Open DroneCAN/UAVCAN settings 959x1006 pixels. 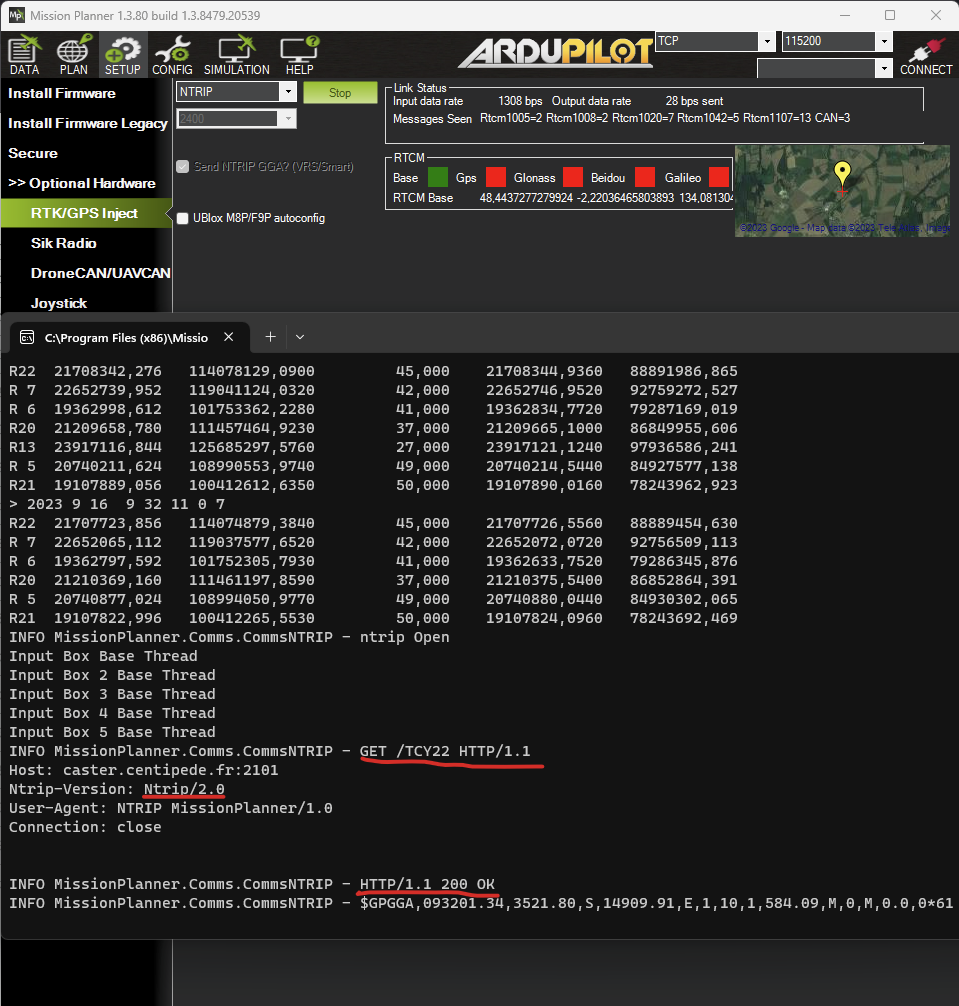tap(100, 273)
